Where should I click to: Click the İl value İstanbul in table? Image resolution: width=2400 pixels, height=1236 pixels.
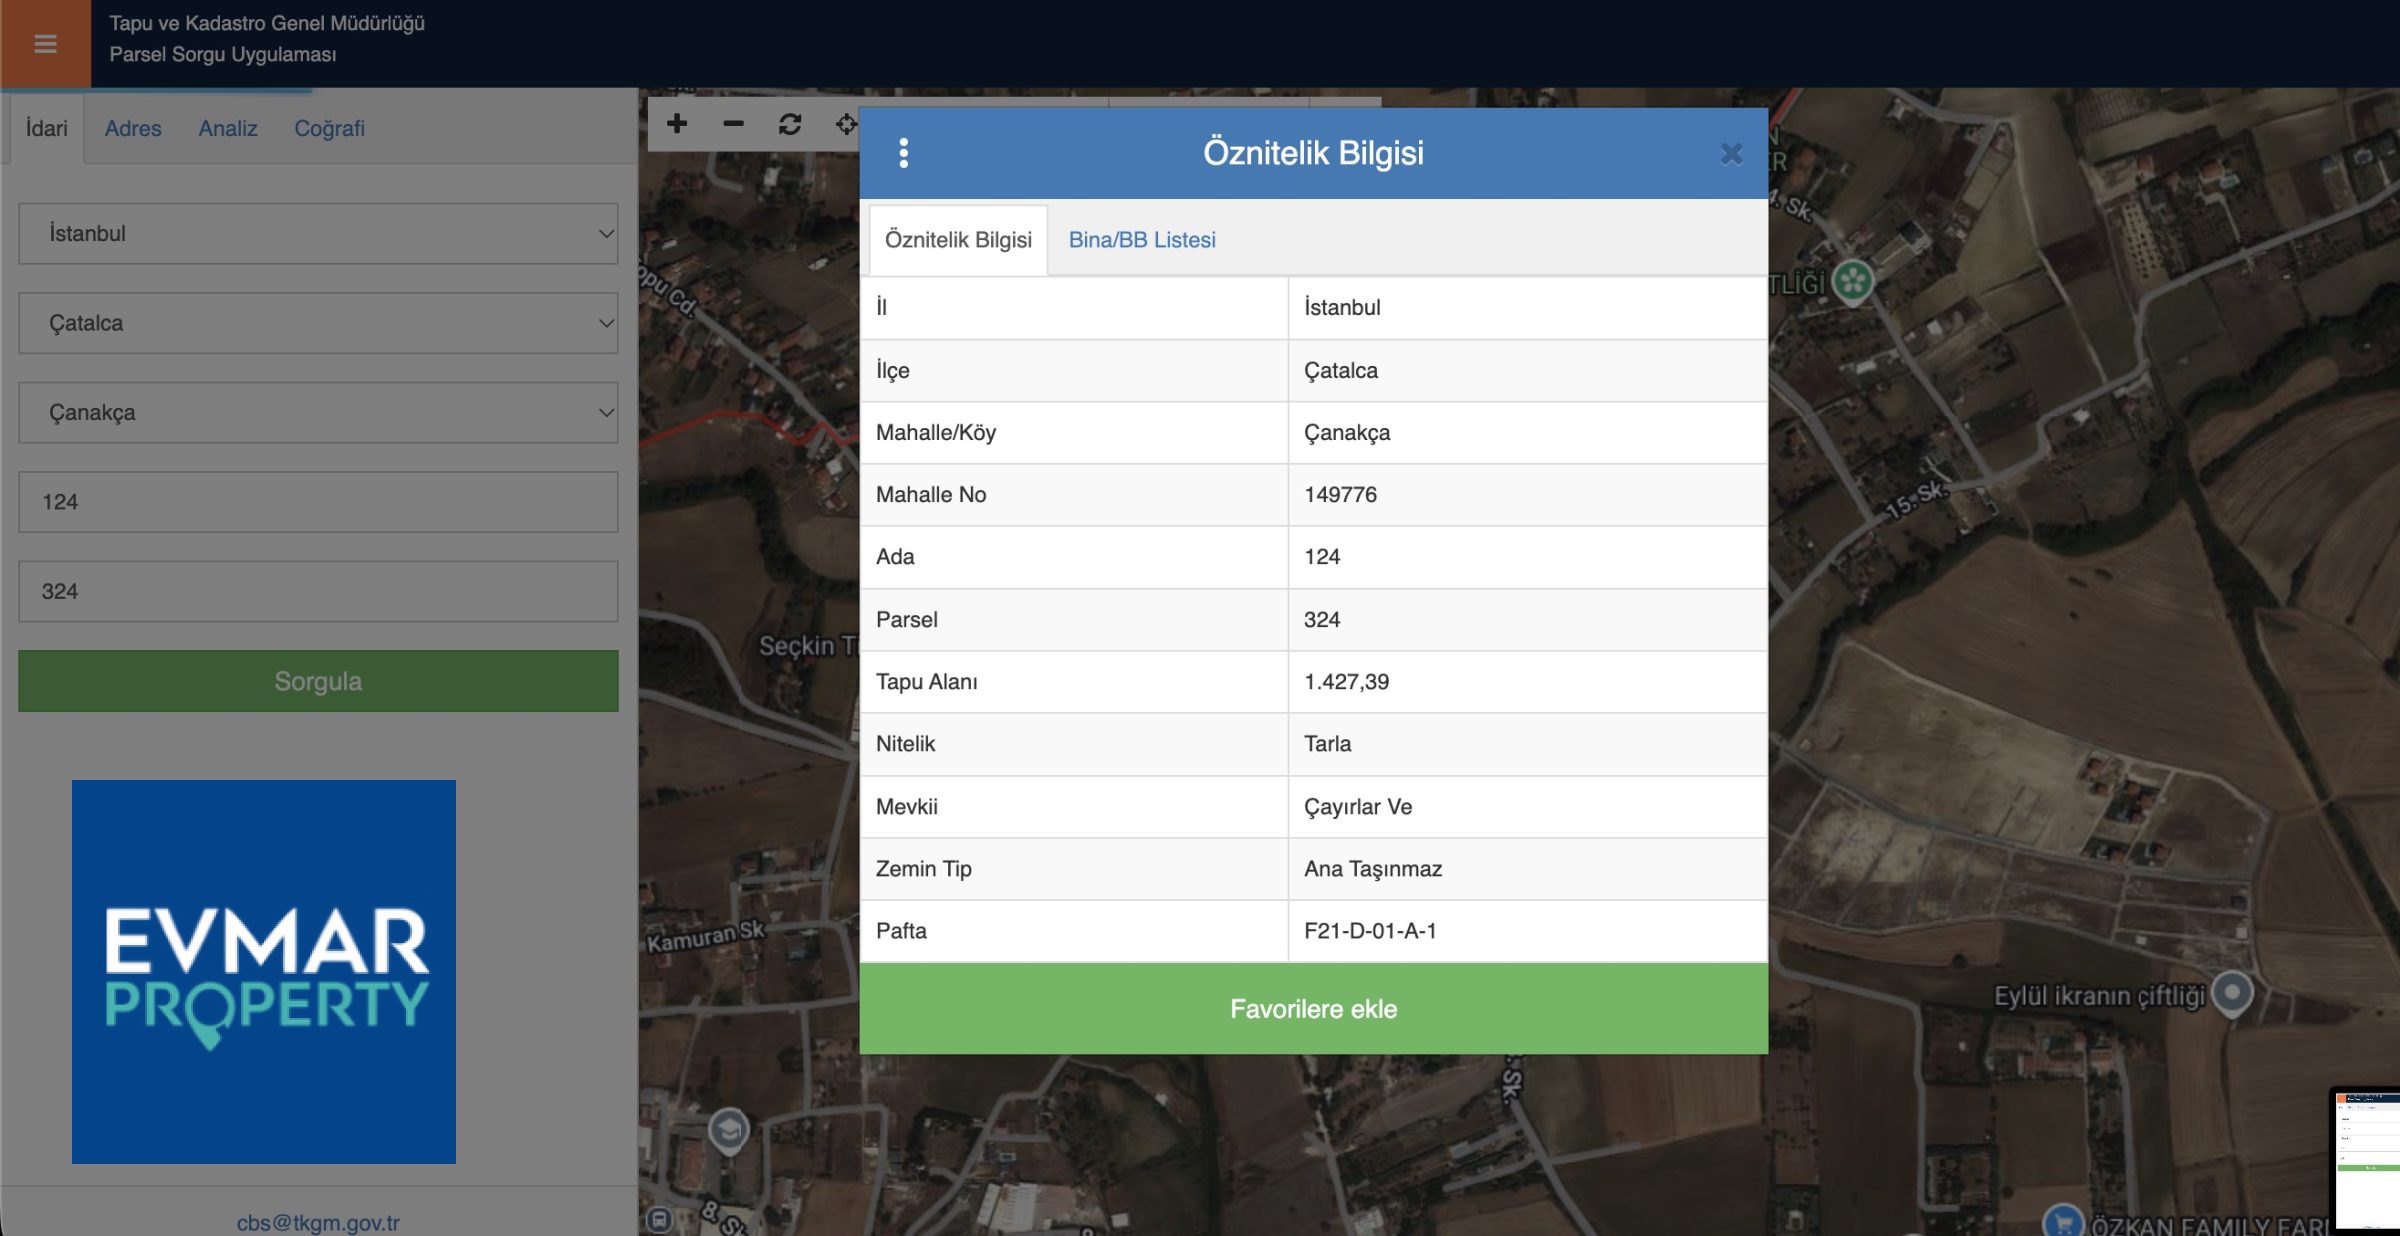(x=1342, y=308)
